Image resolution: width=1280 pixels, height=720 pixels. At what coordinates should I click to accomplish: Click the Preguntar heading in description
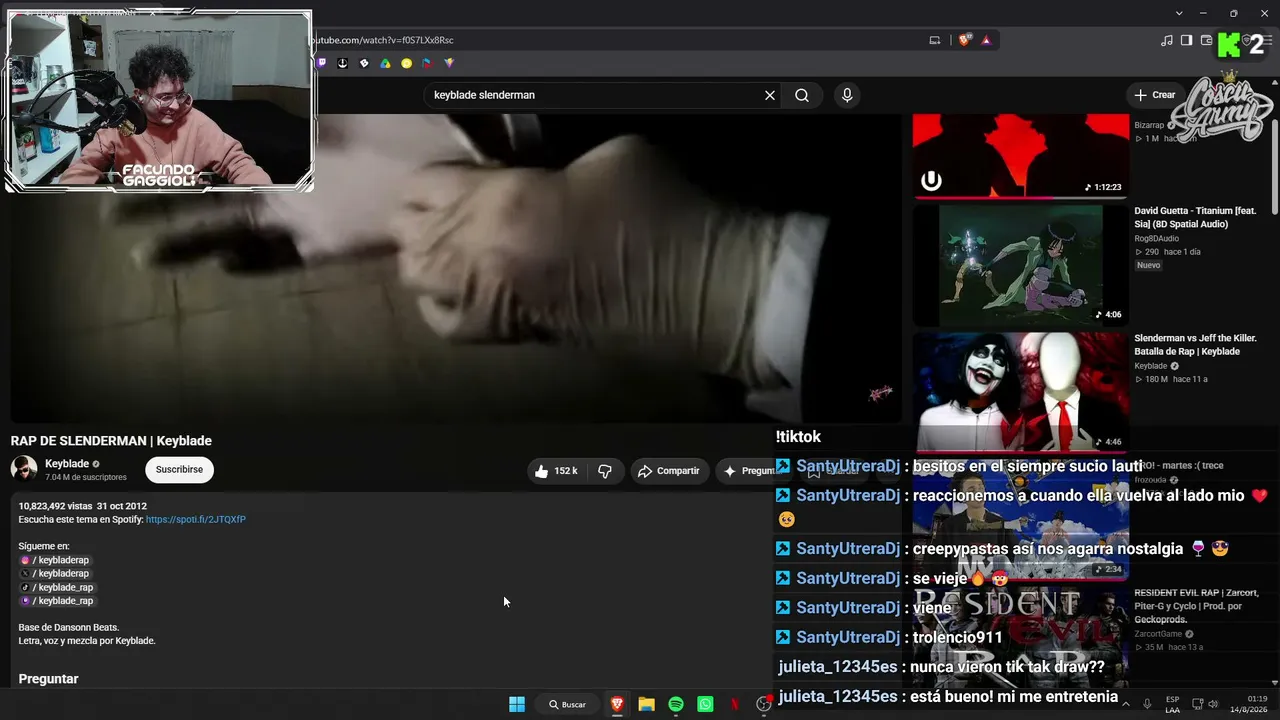point(48,679)
